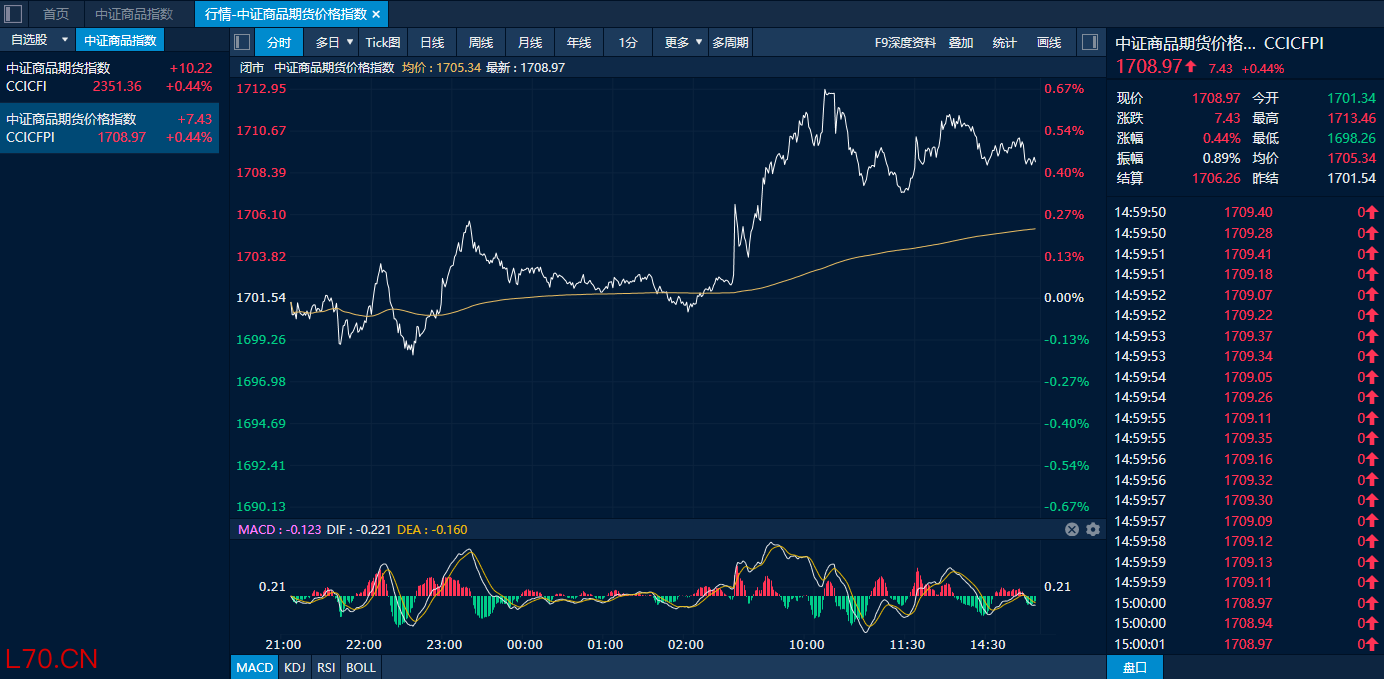Click the 10:00 marker on time axis

coord(806,645)
